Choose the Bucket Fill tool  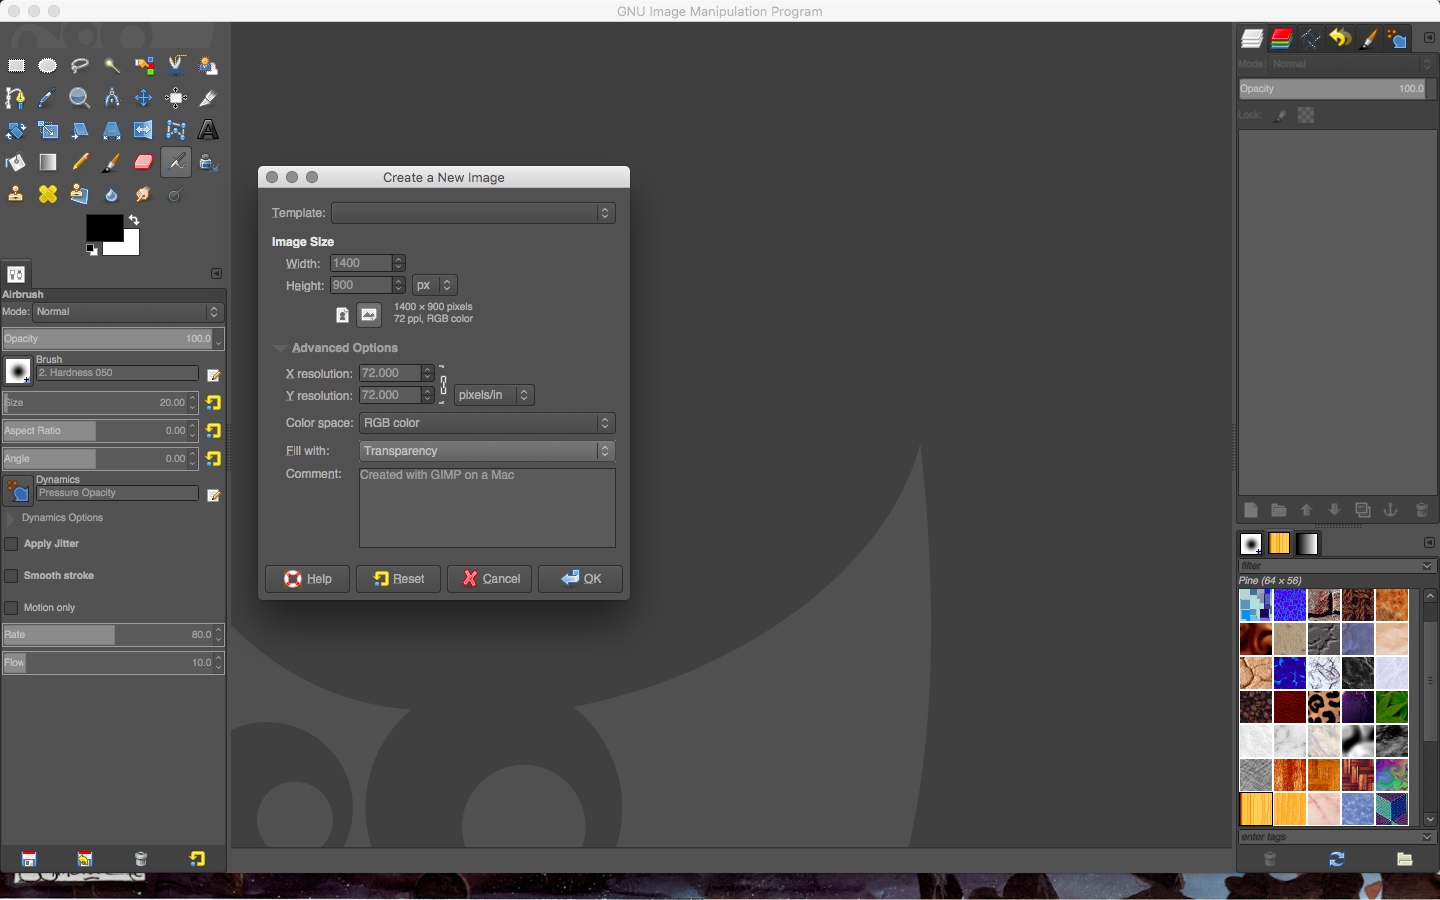[16, 162]
